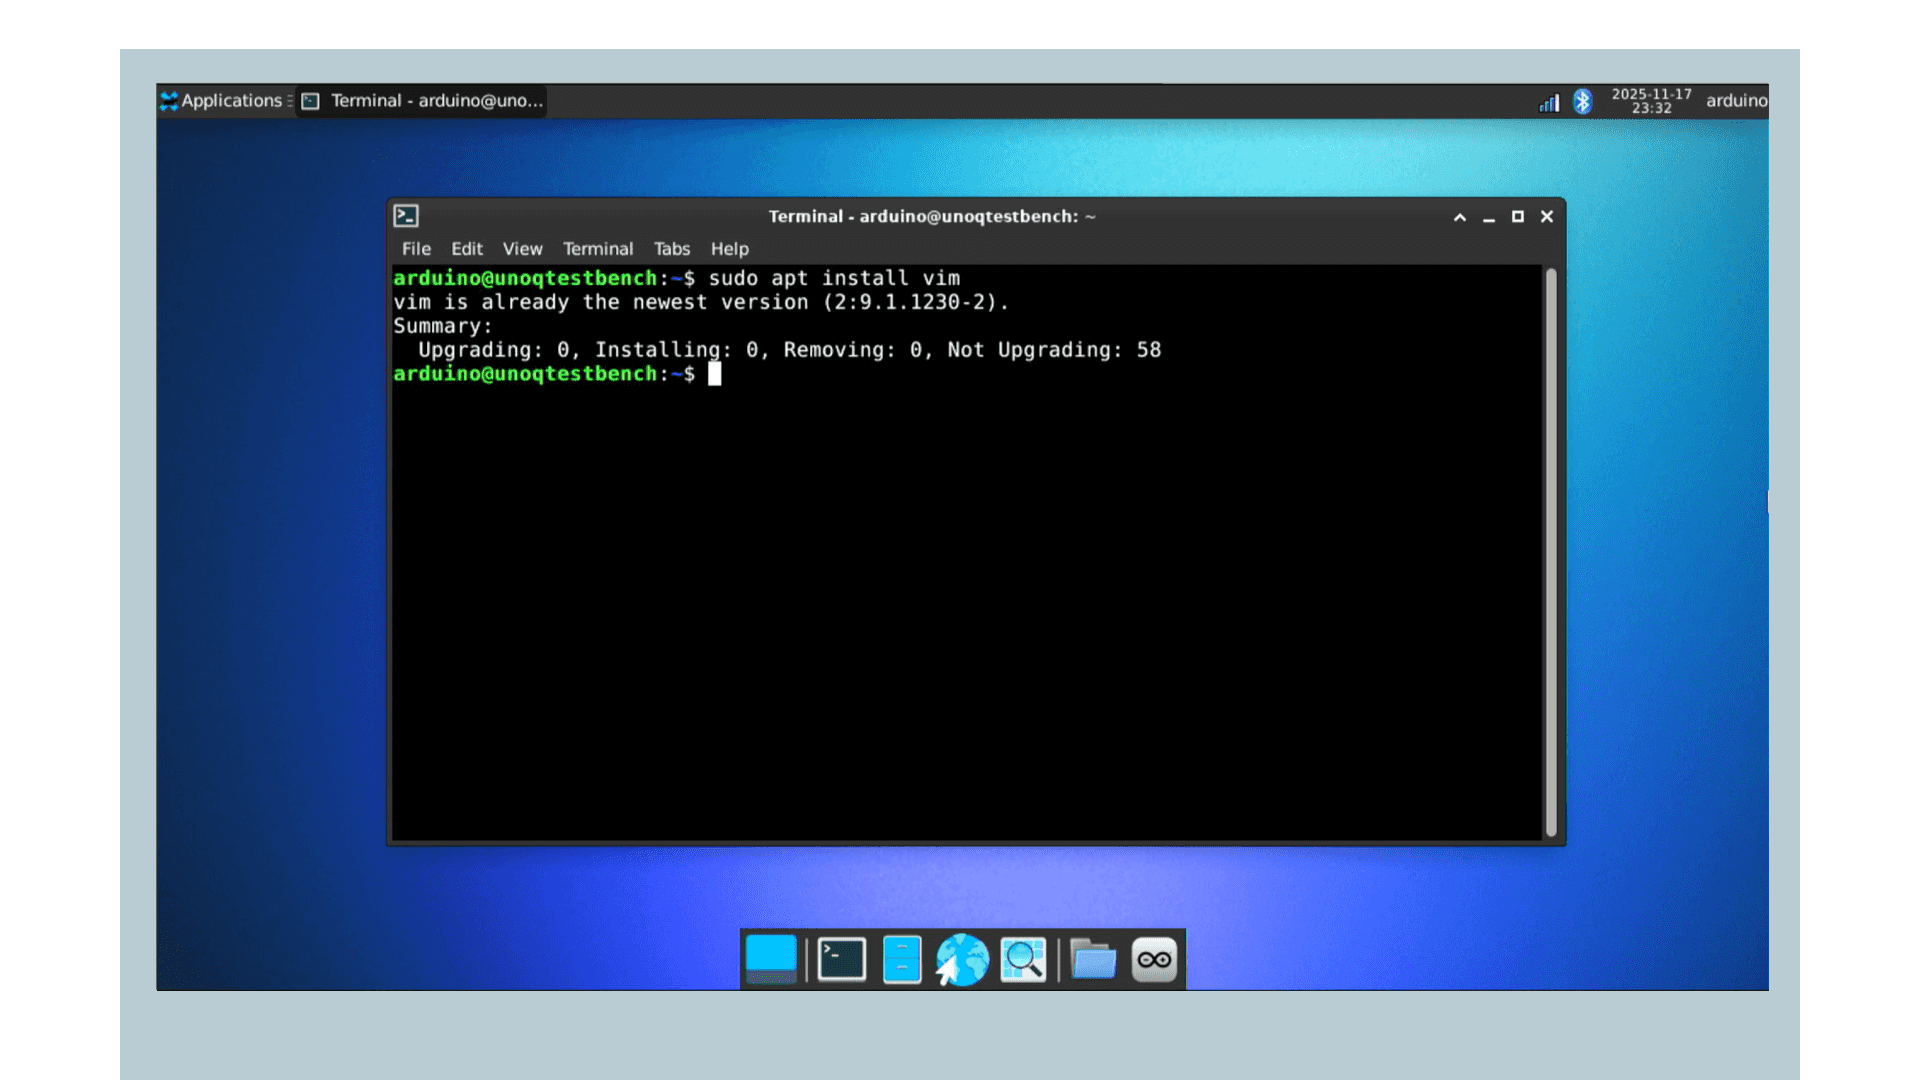The image size is (1920, 1080).
Task: Click the terminal icon in the window titlebar
Action: [x=404, y=215]
